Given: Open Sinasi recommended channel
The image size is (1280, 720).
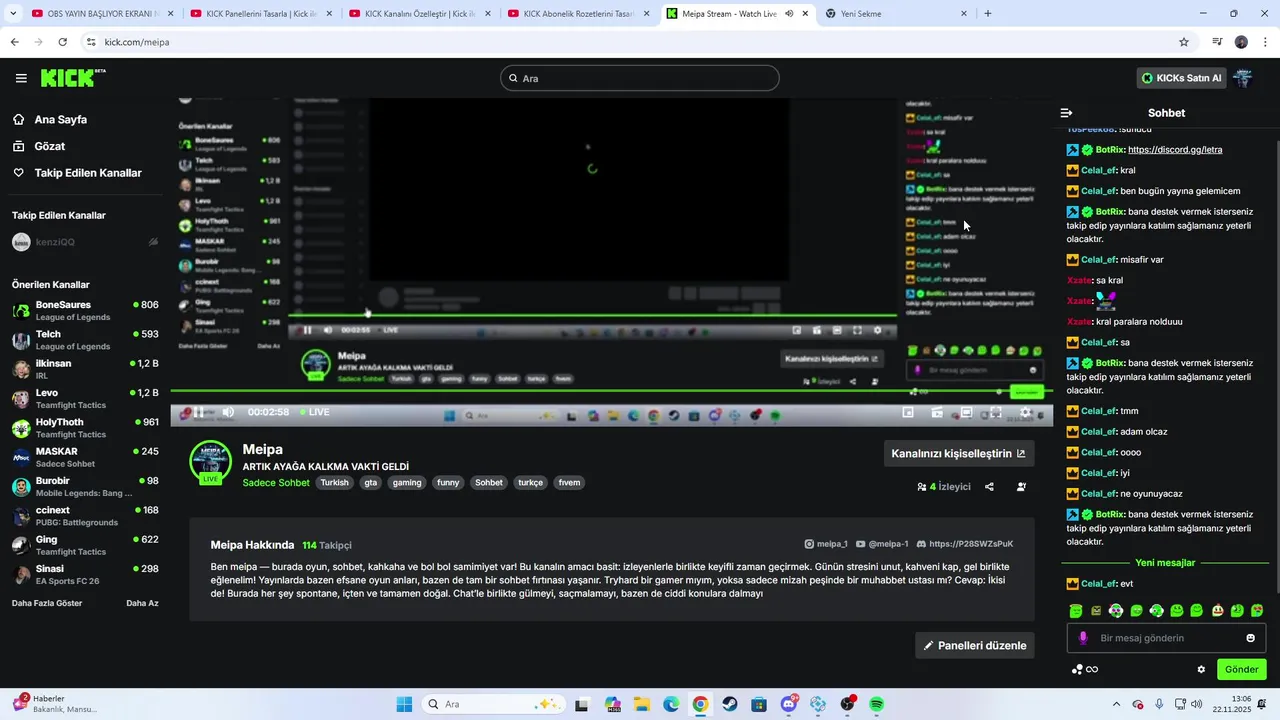Looking at the screenshot, I should 85,574.
